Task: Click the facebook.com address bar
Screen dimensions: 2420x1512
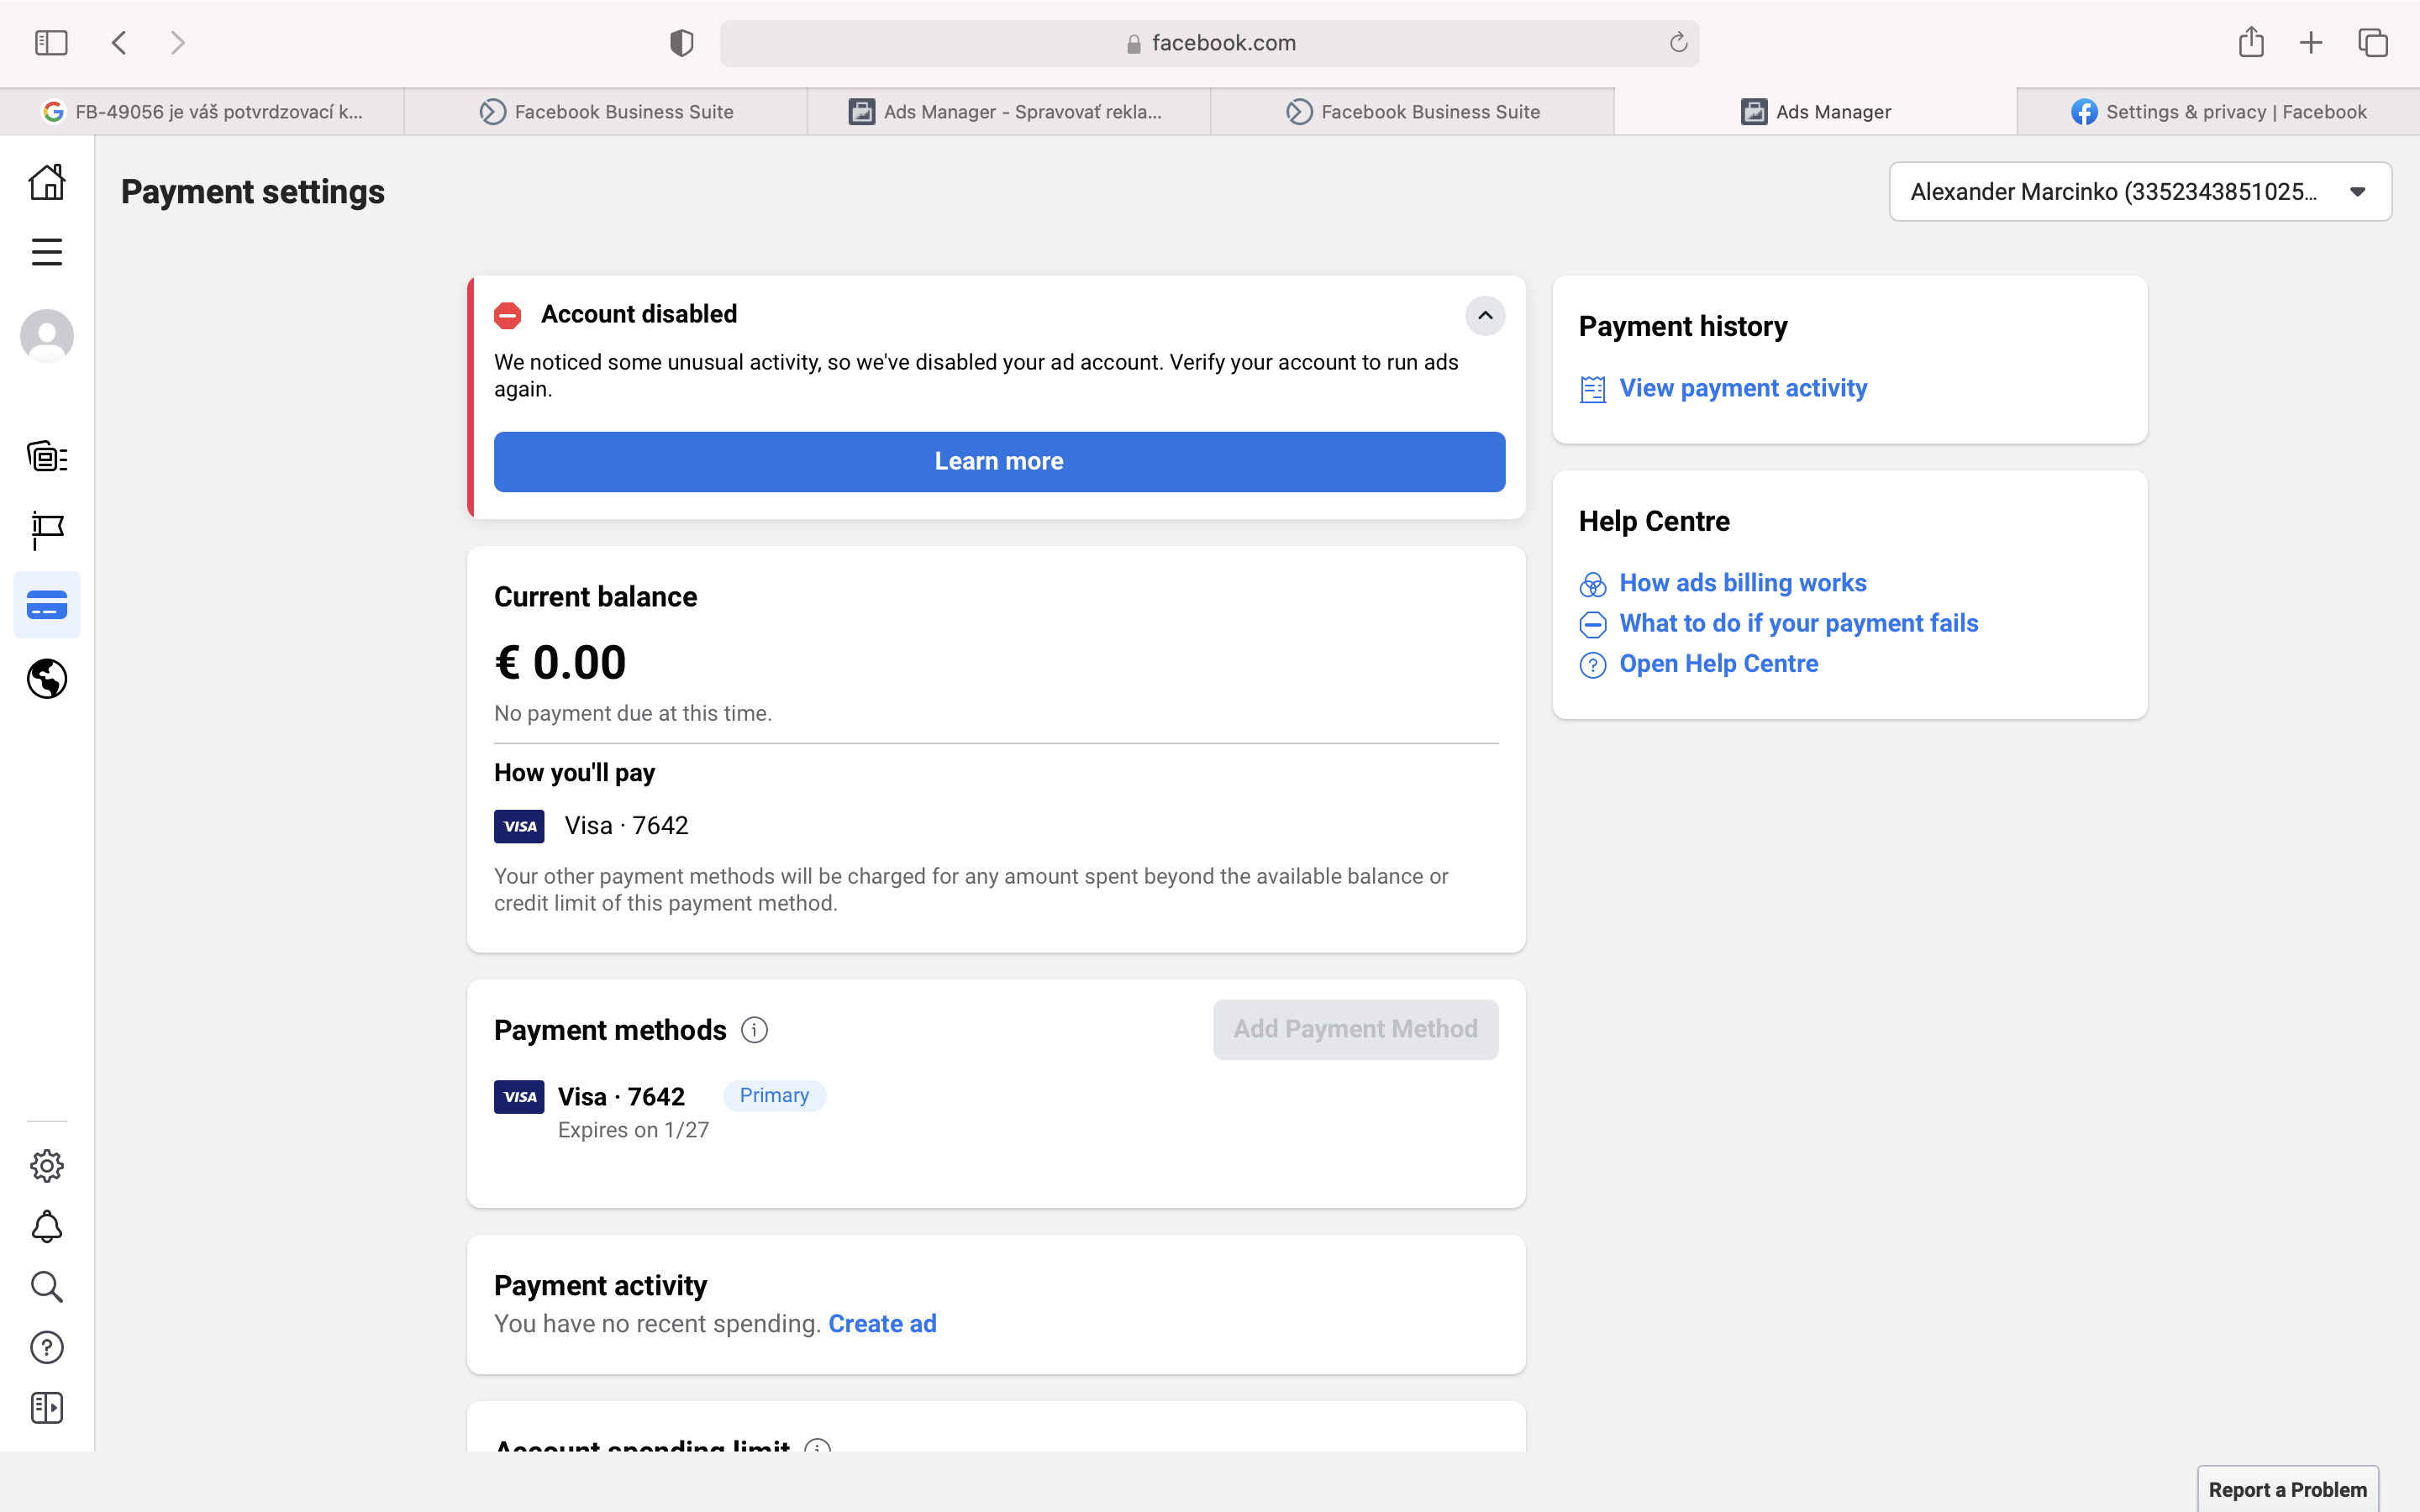Action: (1209, 43)
